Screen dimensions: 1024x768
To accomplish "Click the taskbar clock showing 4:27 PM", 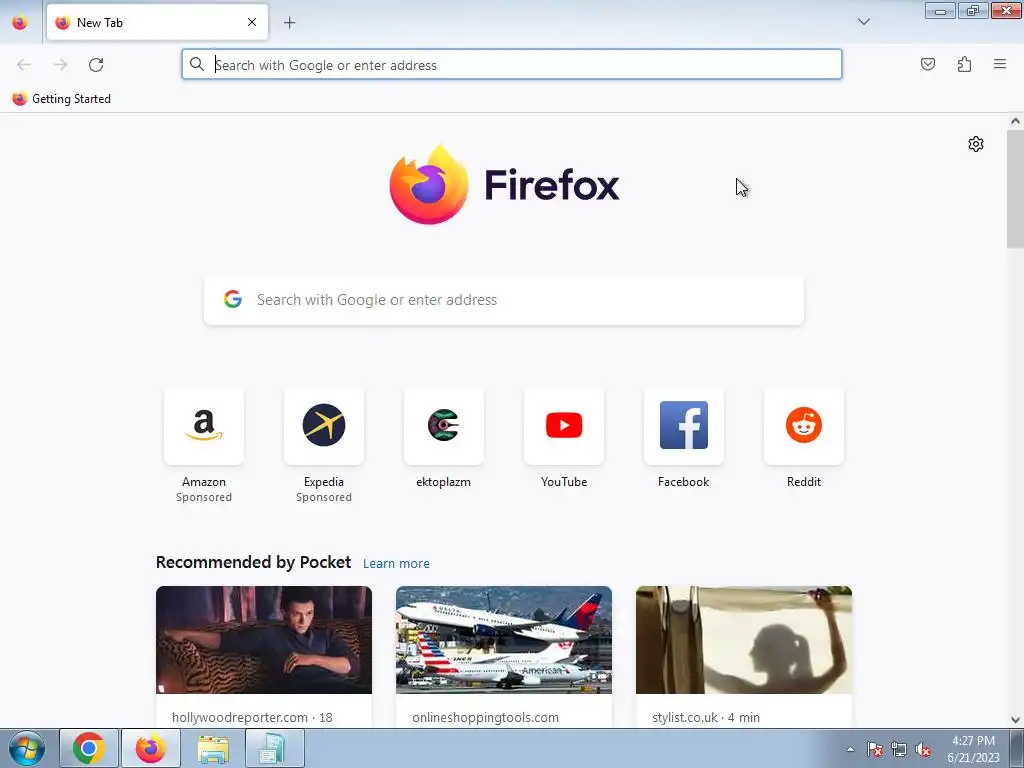I will click(973, 748).
